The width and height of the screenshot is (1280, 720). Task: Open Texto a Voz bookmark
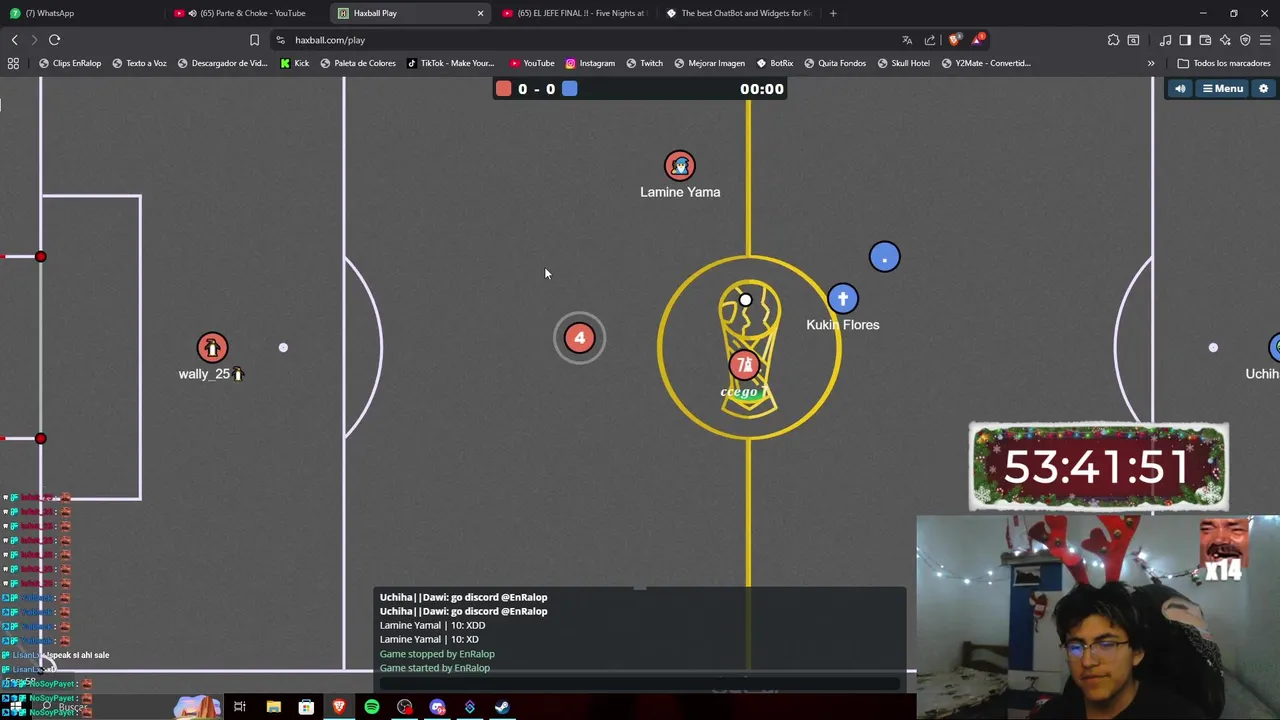139,63
